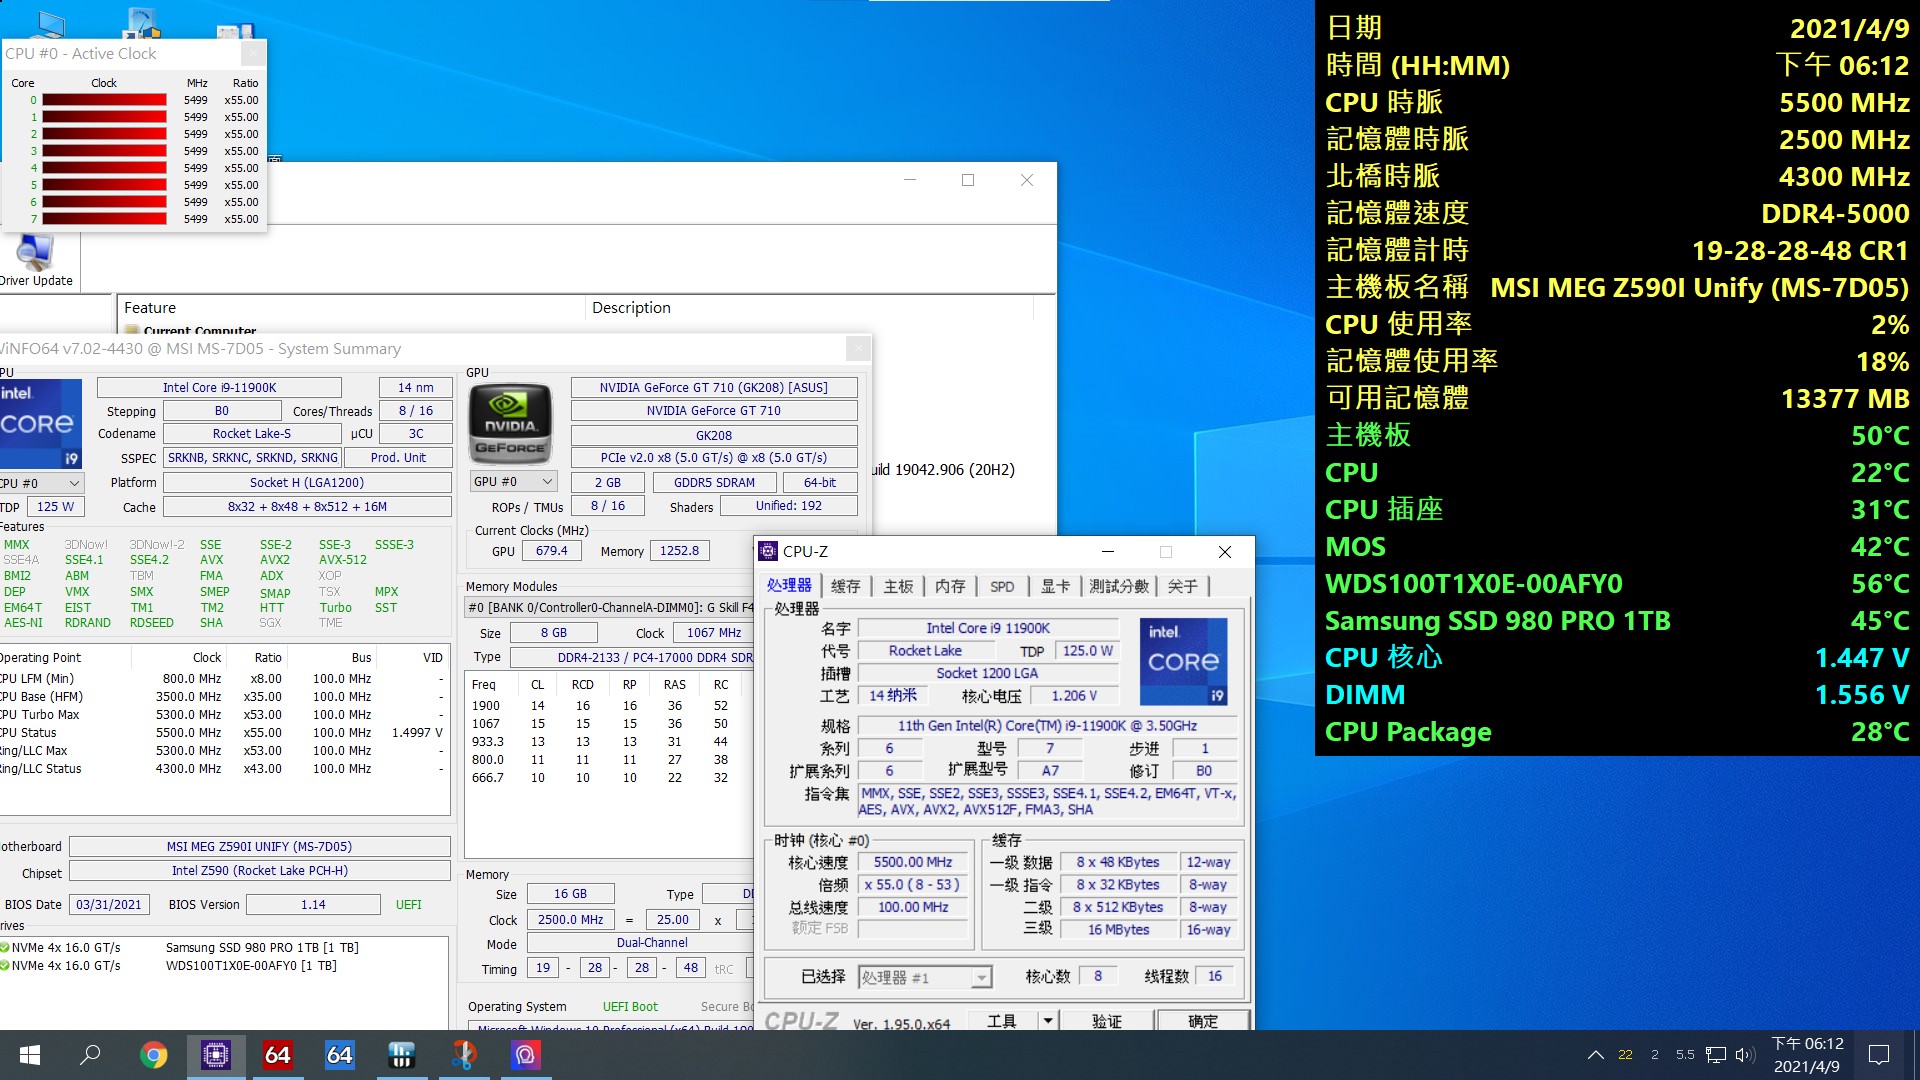
Task: Open the taskbar clock and date
Action: coord(1807,1055)
